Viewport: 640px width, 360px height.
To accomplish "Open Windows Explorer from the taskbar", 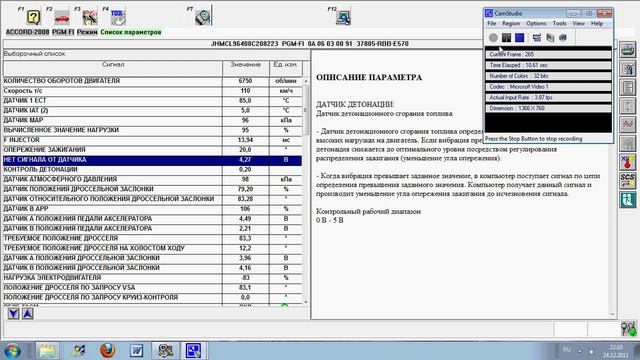I will pos(47,351).
